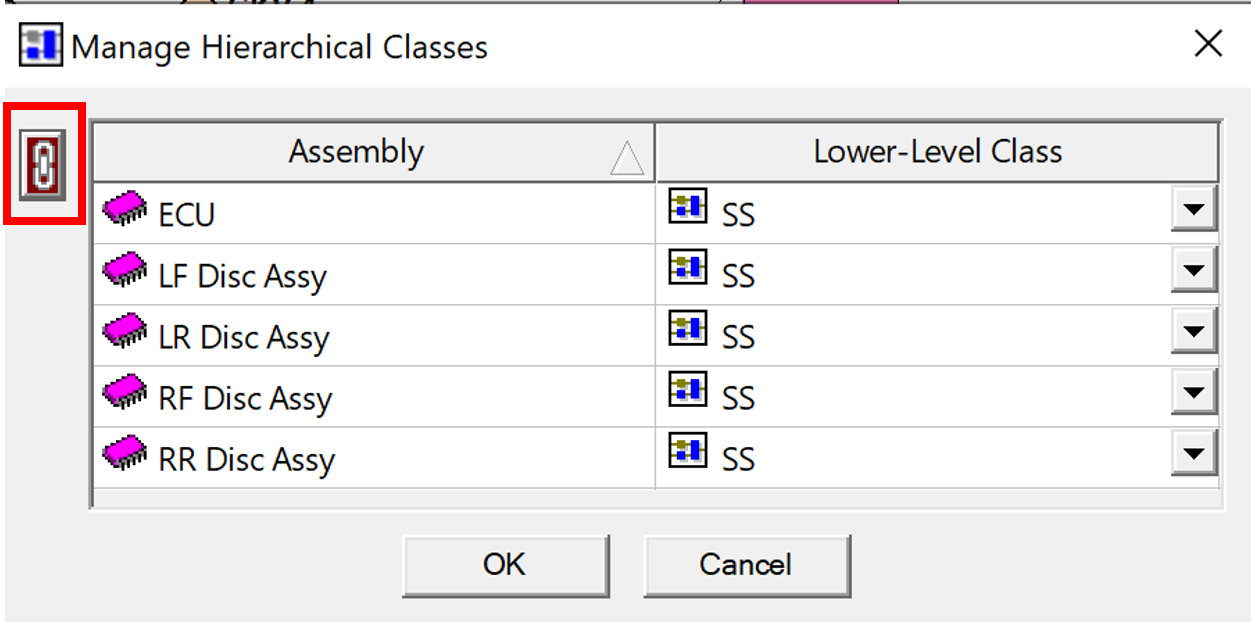1251x622 pixels.
Task: Click the RF Disc Assy chip icon
Action: [x=126, y=392]
